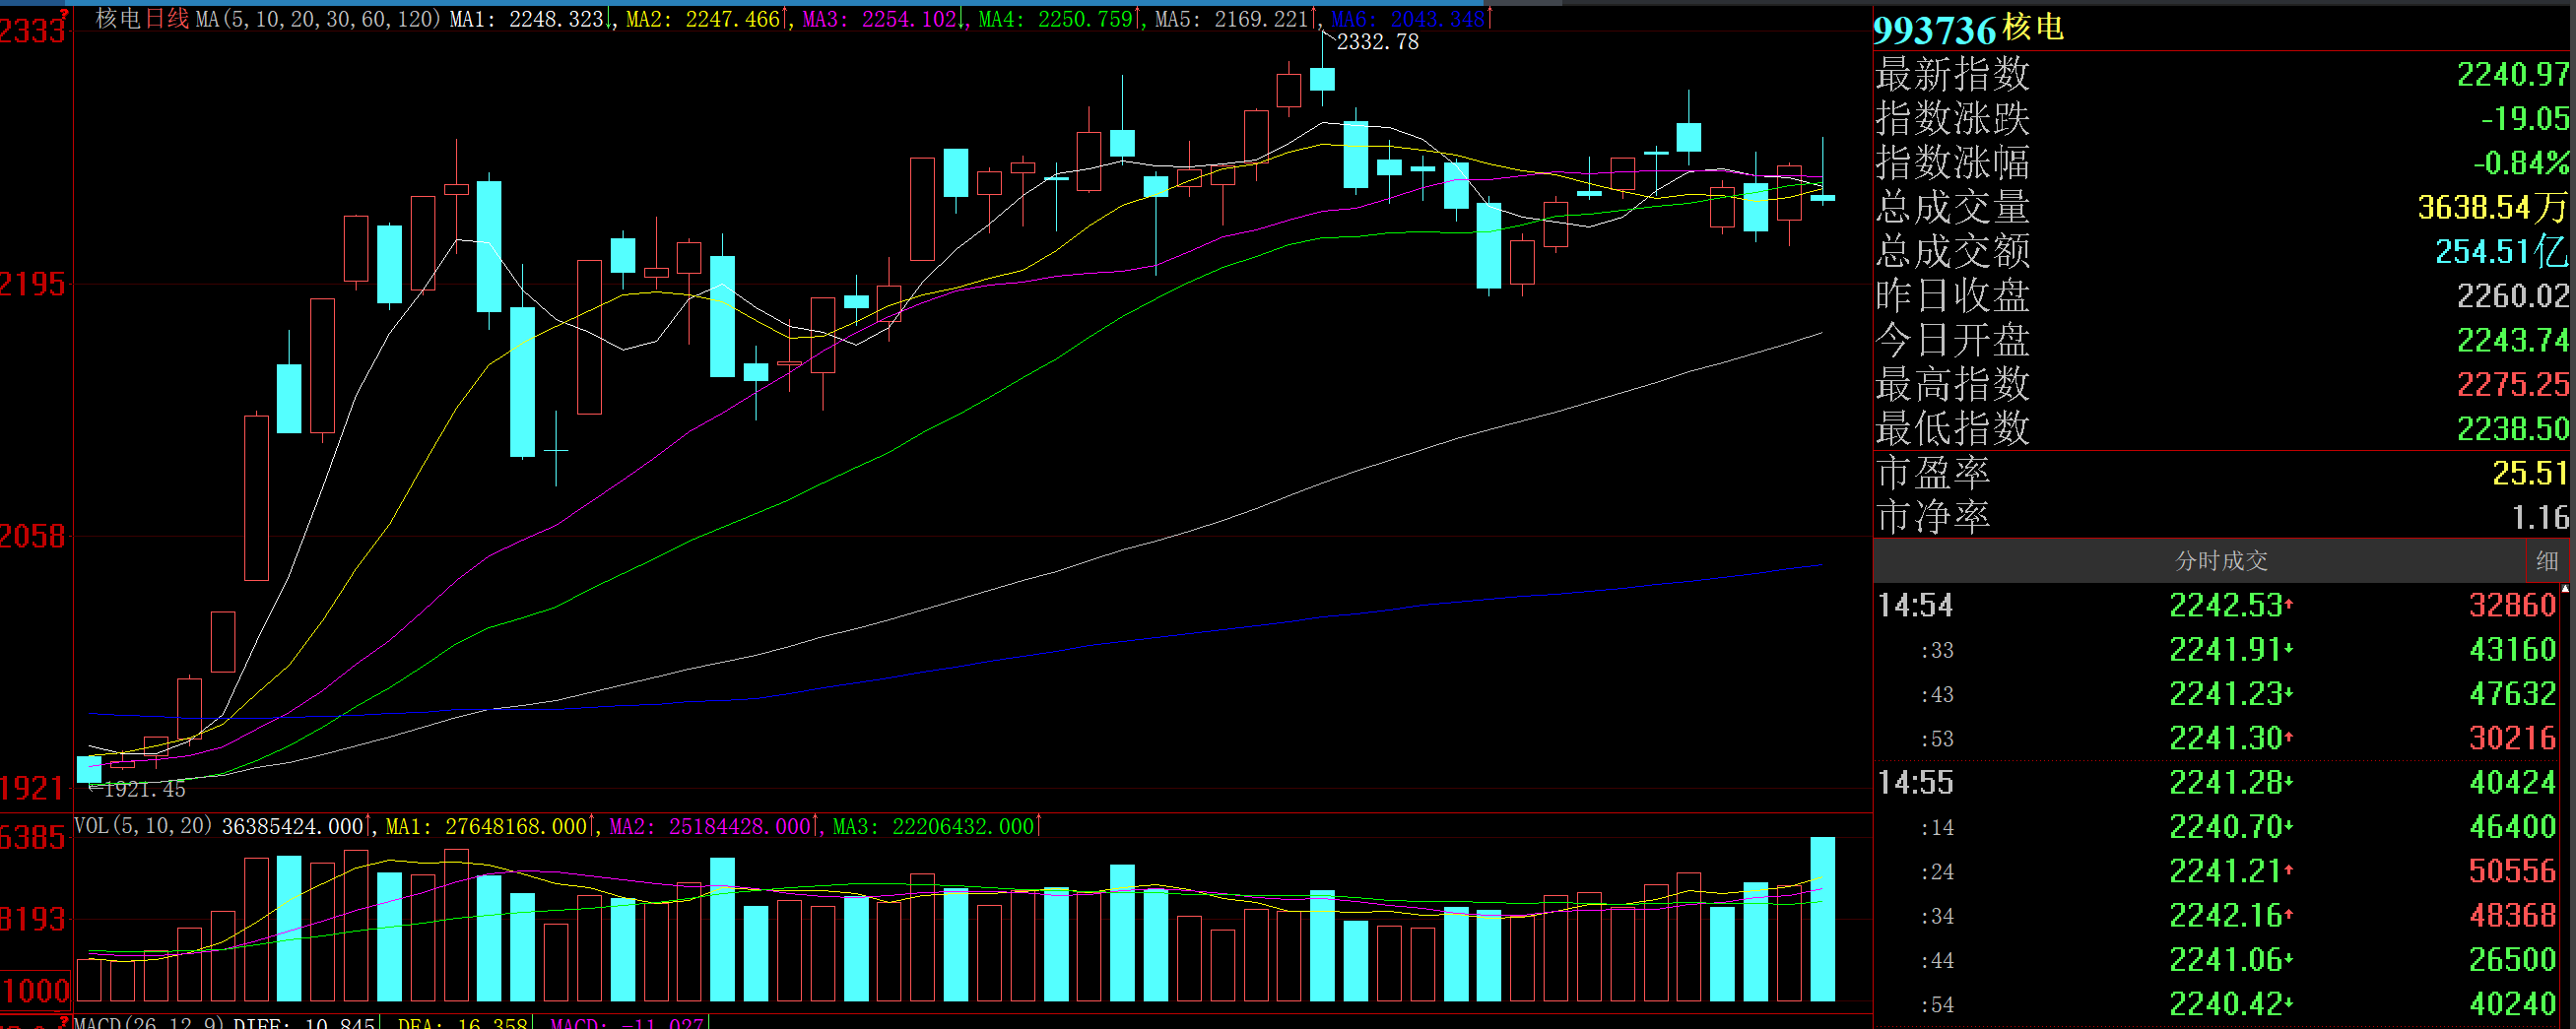
Task: Click the MACD(26,12,9) indicator label
Action: pos(150,1022)
